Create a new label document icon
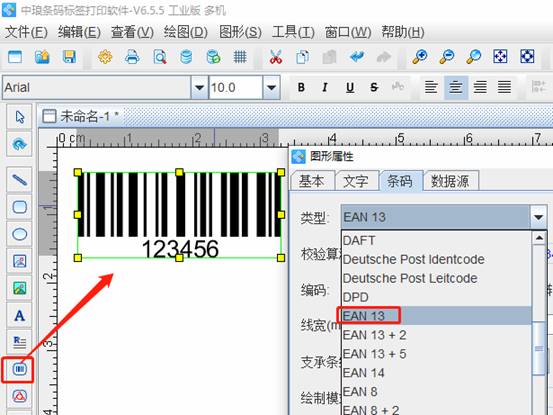 pos(15,57)
